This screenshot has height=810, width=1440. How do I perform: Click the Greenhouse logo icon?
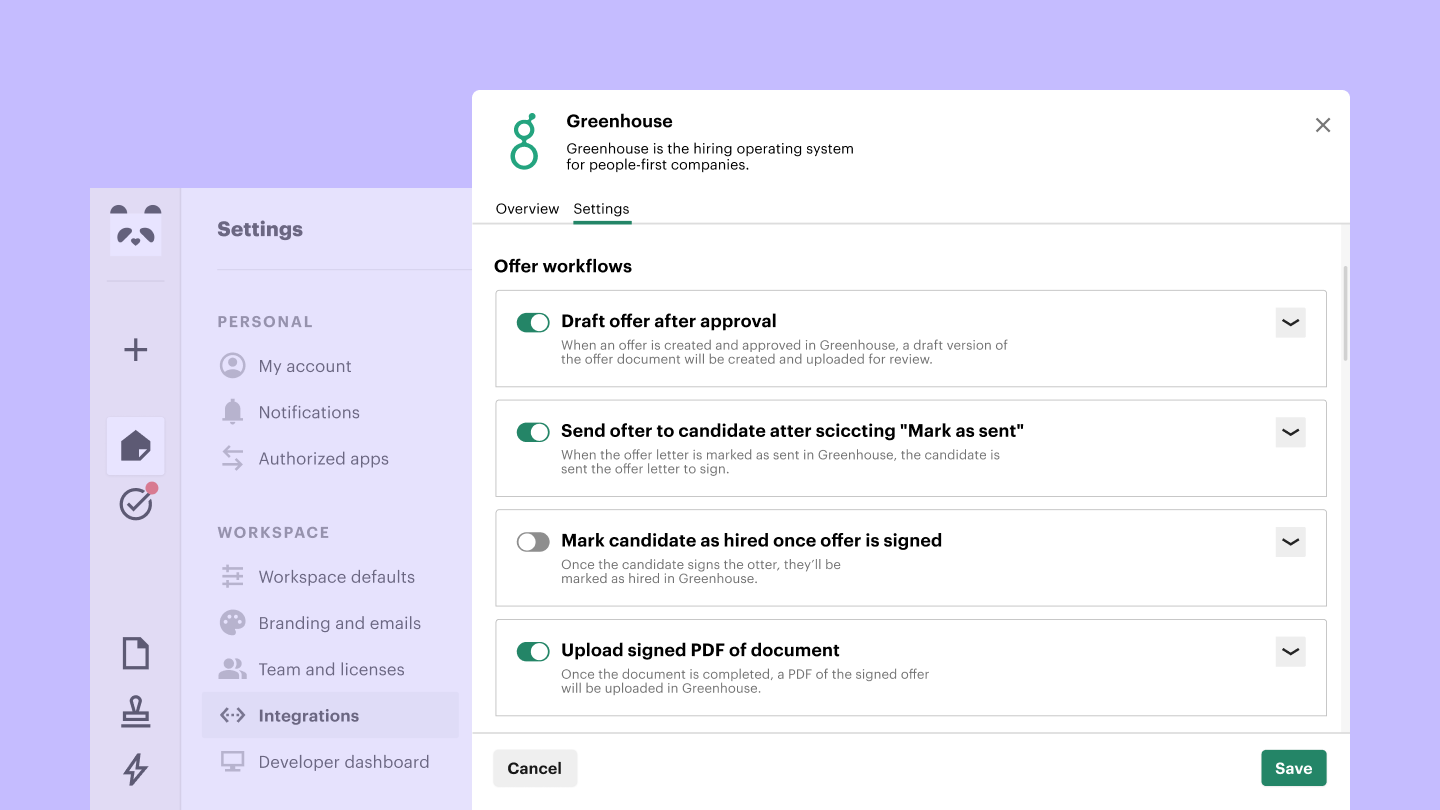(x=524, y=141)
